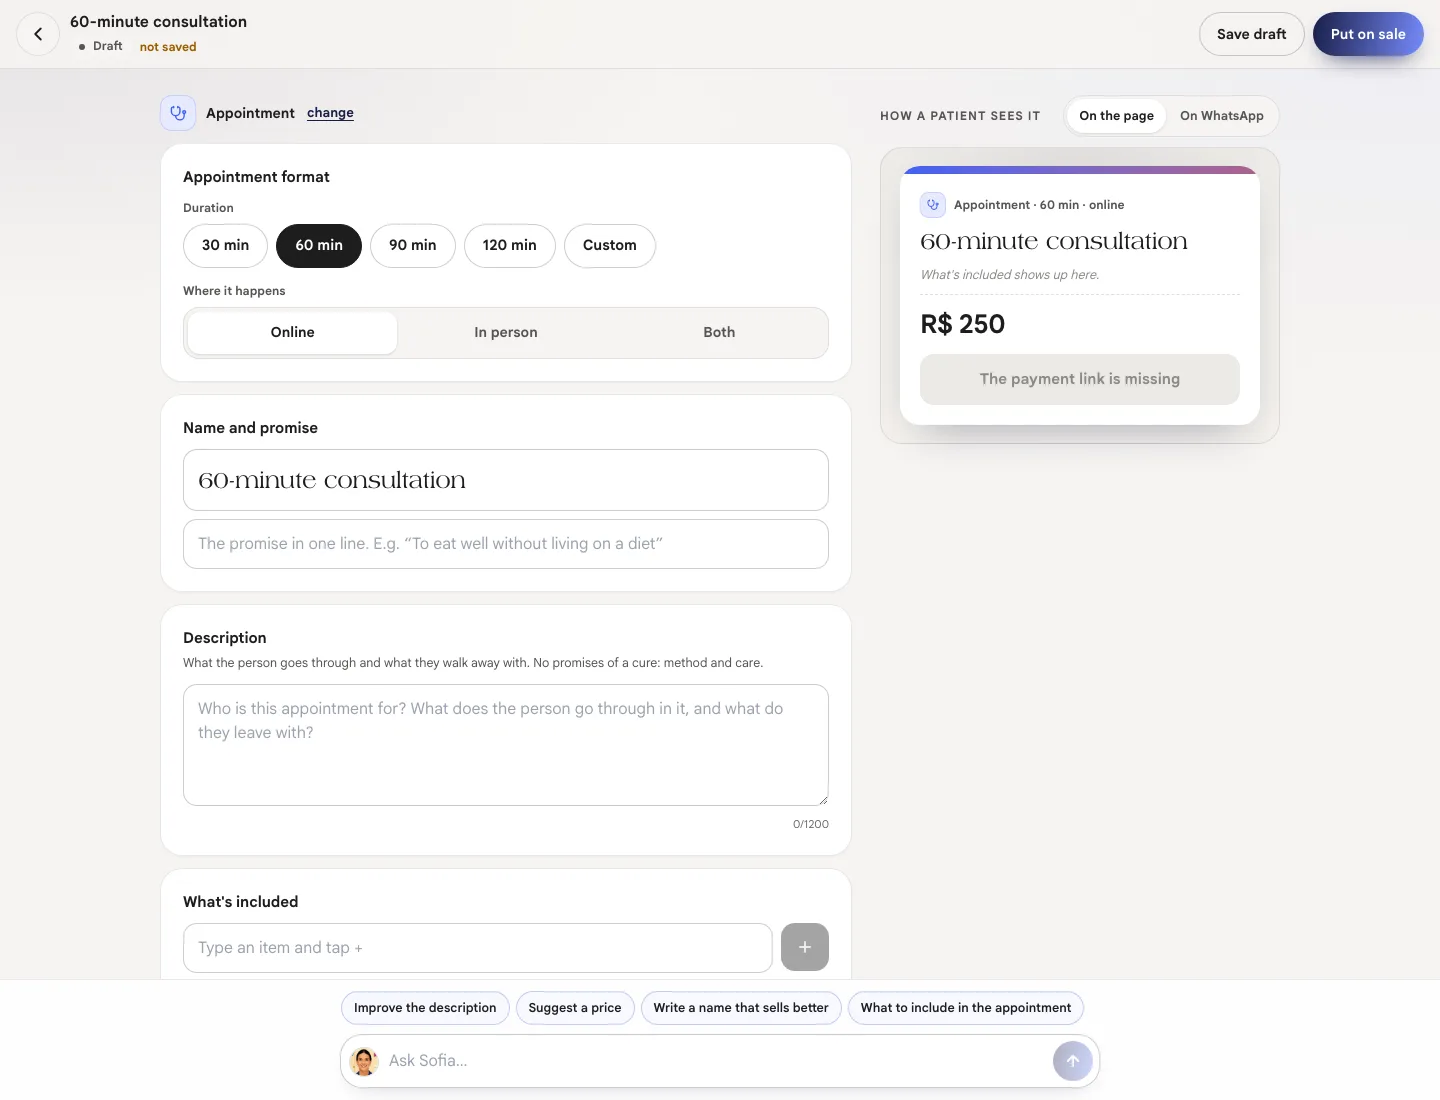Click the 'not saved' status text

pyautogui.click(x=168, y=47)
